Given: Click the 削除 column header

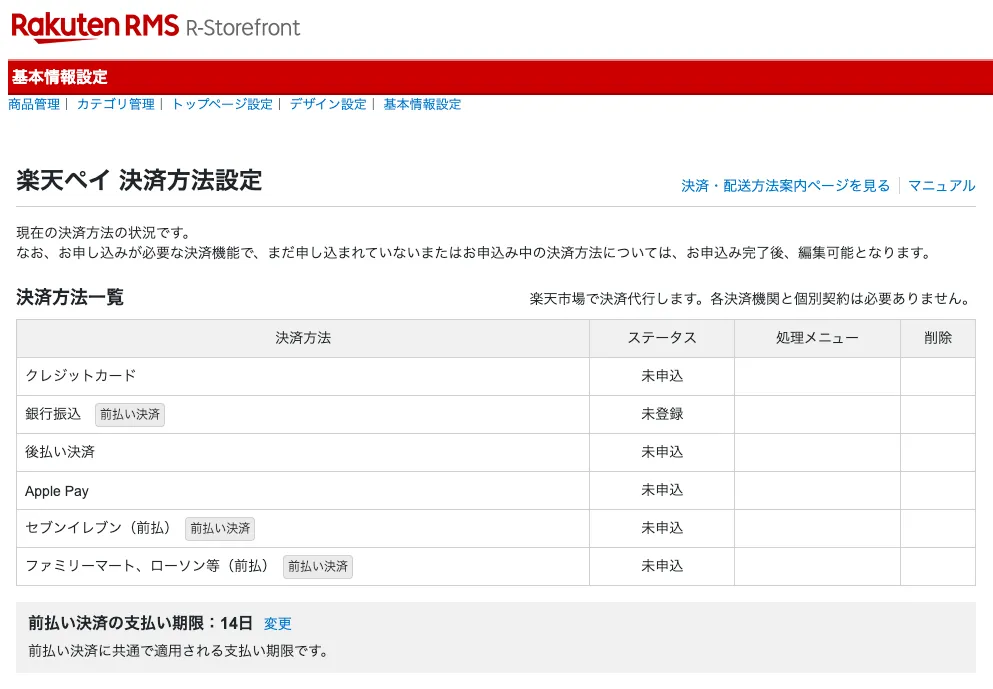Looking at the screenshot, I should [x=938, y=338].
